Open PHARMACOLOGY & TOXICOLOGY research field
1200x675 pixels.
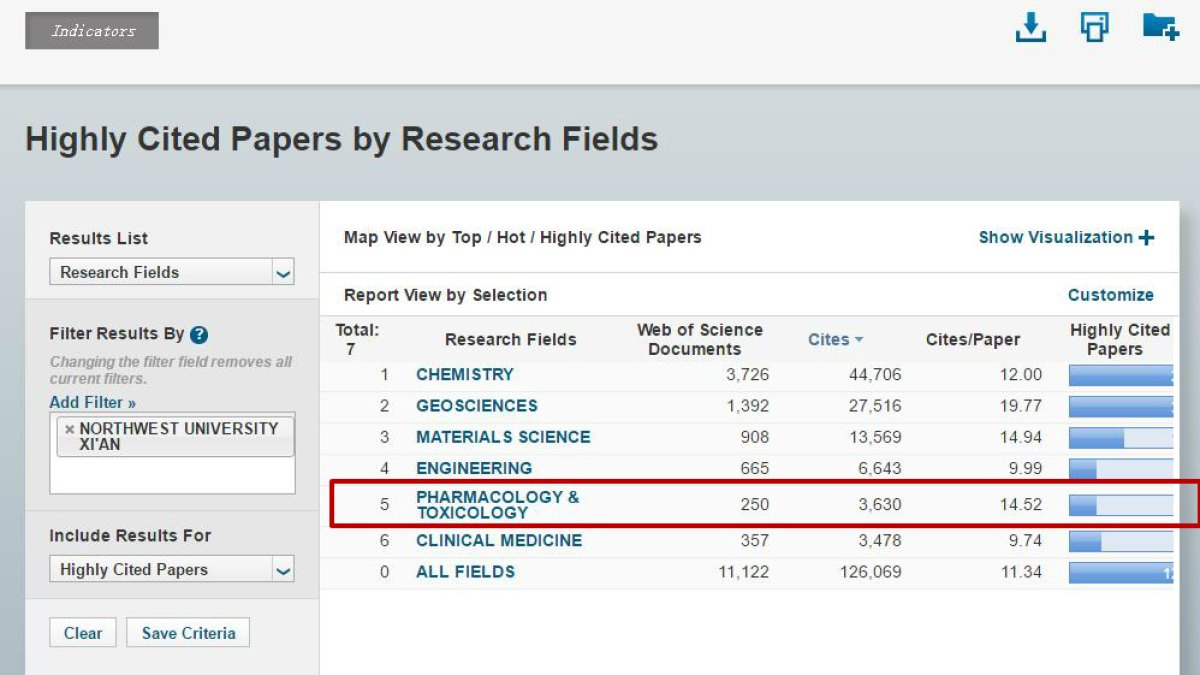click(497, 504)
